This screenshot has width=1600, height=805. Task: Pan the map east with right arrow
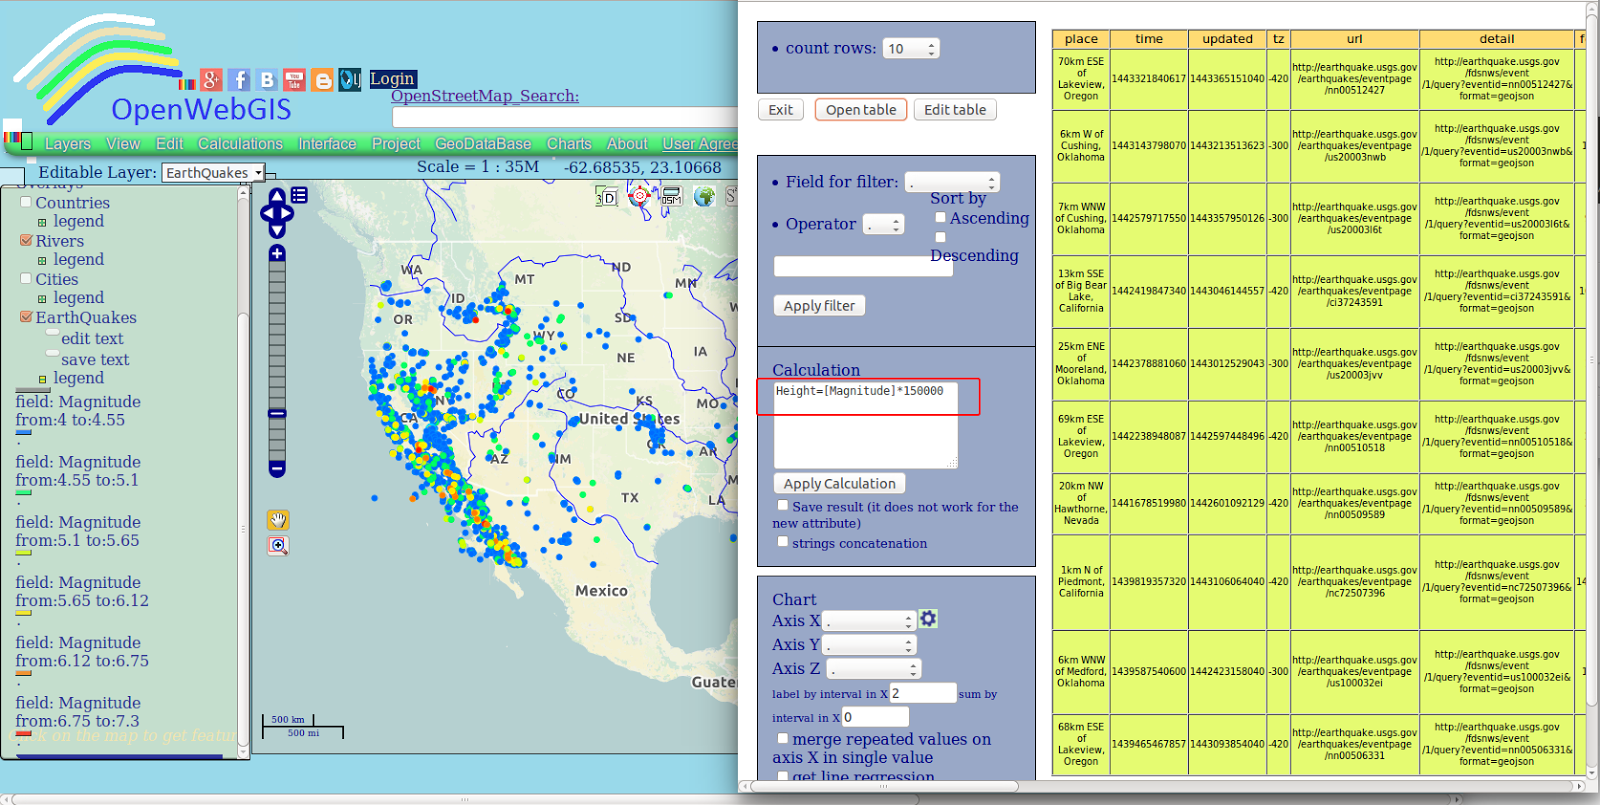[x=288, y=213]
